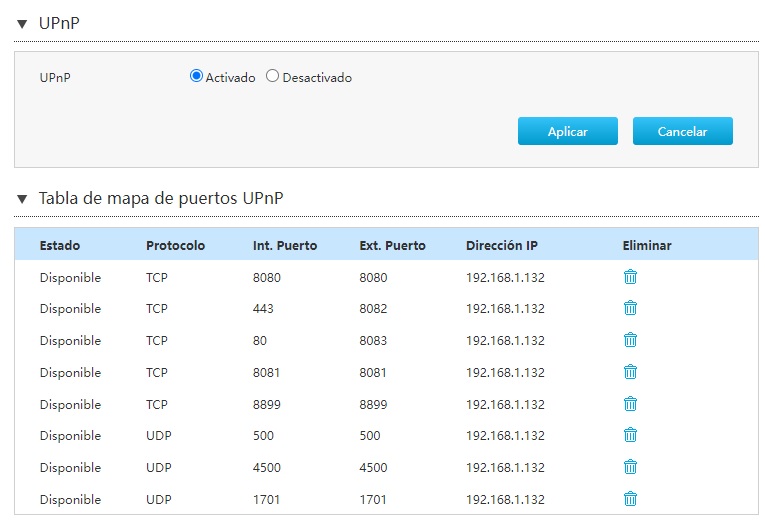The image size is (765, 529).
Task: Click the UPnP section title
Action: point(59,23)
